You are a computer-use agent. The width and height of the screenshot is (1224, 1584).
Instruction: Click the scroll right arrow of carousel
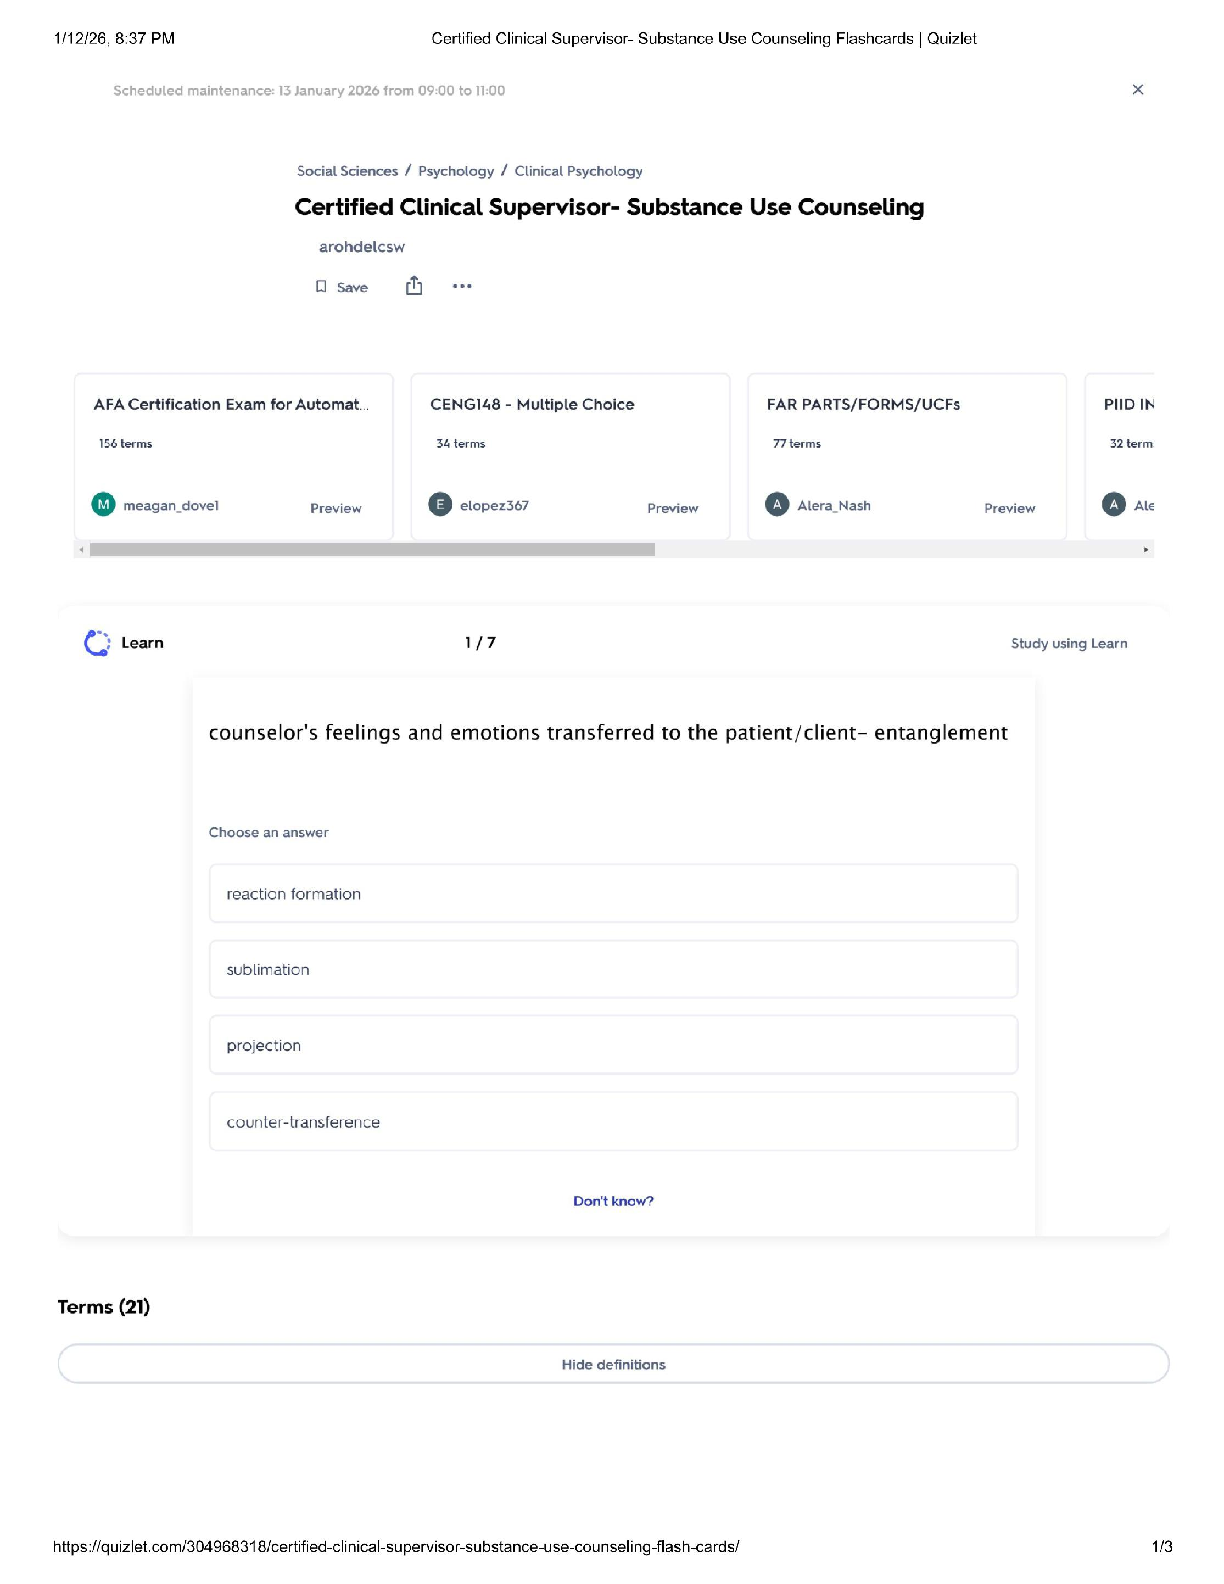click(1146, 550)
